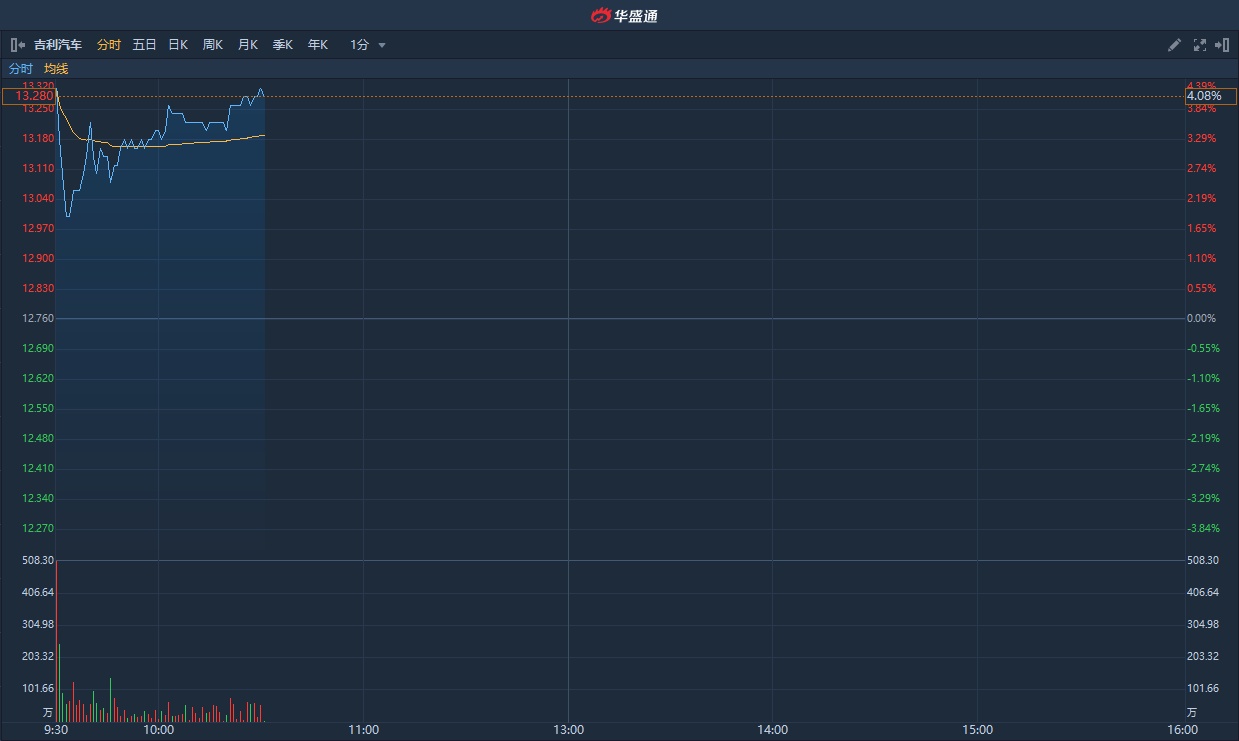Open the 1分 period selector
The image size is (1239, 741).
360,45
